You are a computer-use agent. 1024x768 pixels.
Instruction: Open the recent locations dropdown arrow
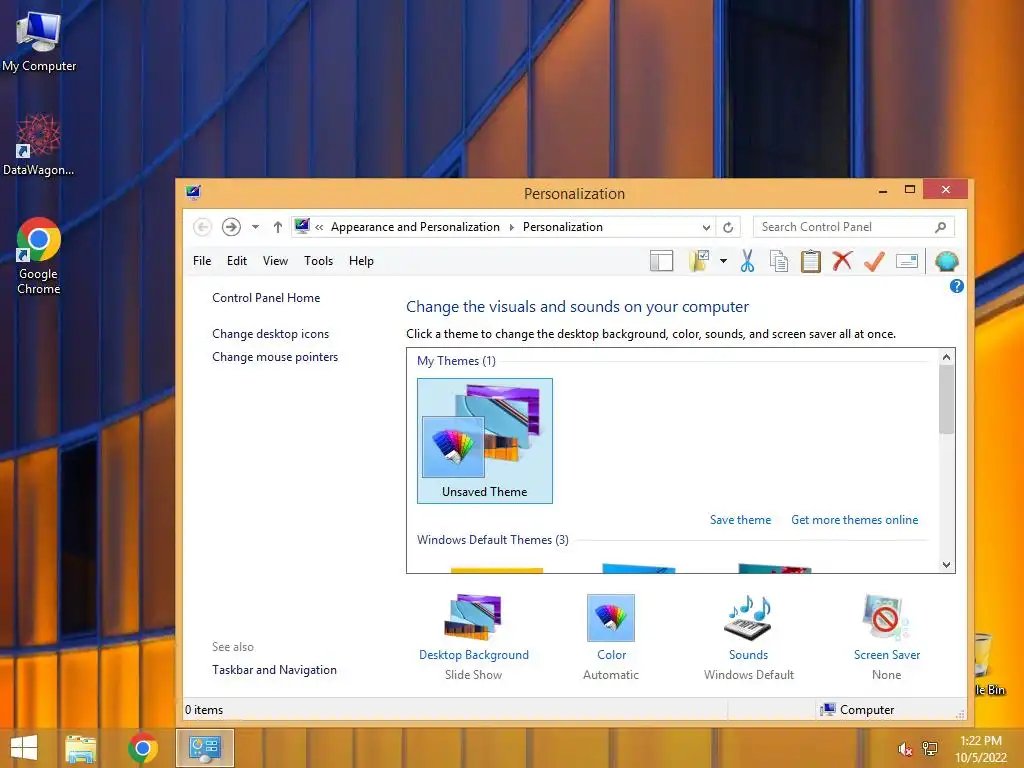click(x=255, y=227)
